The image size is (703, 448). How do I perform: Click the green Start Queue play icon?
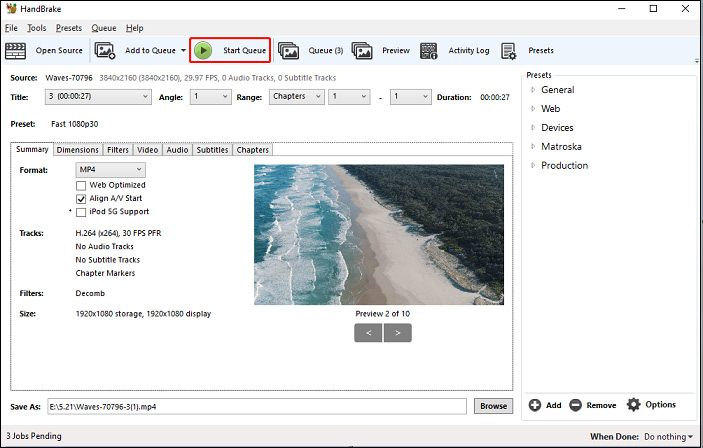[203, 50]
